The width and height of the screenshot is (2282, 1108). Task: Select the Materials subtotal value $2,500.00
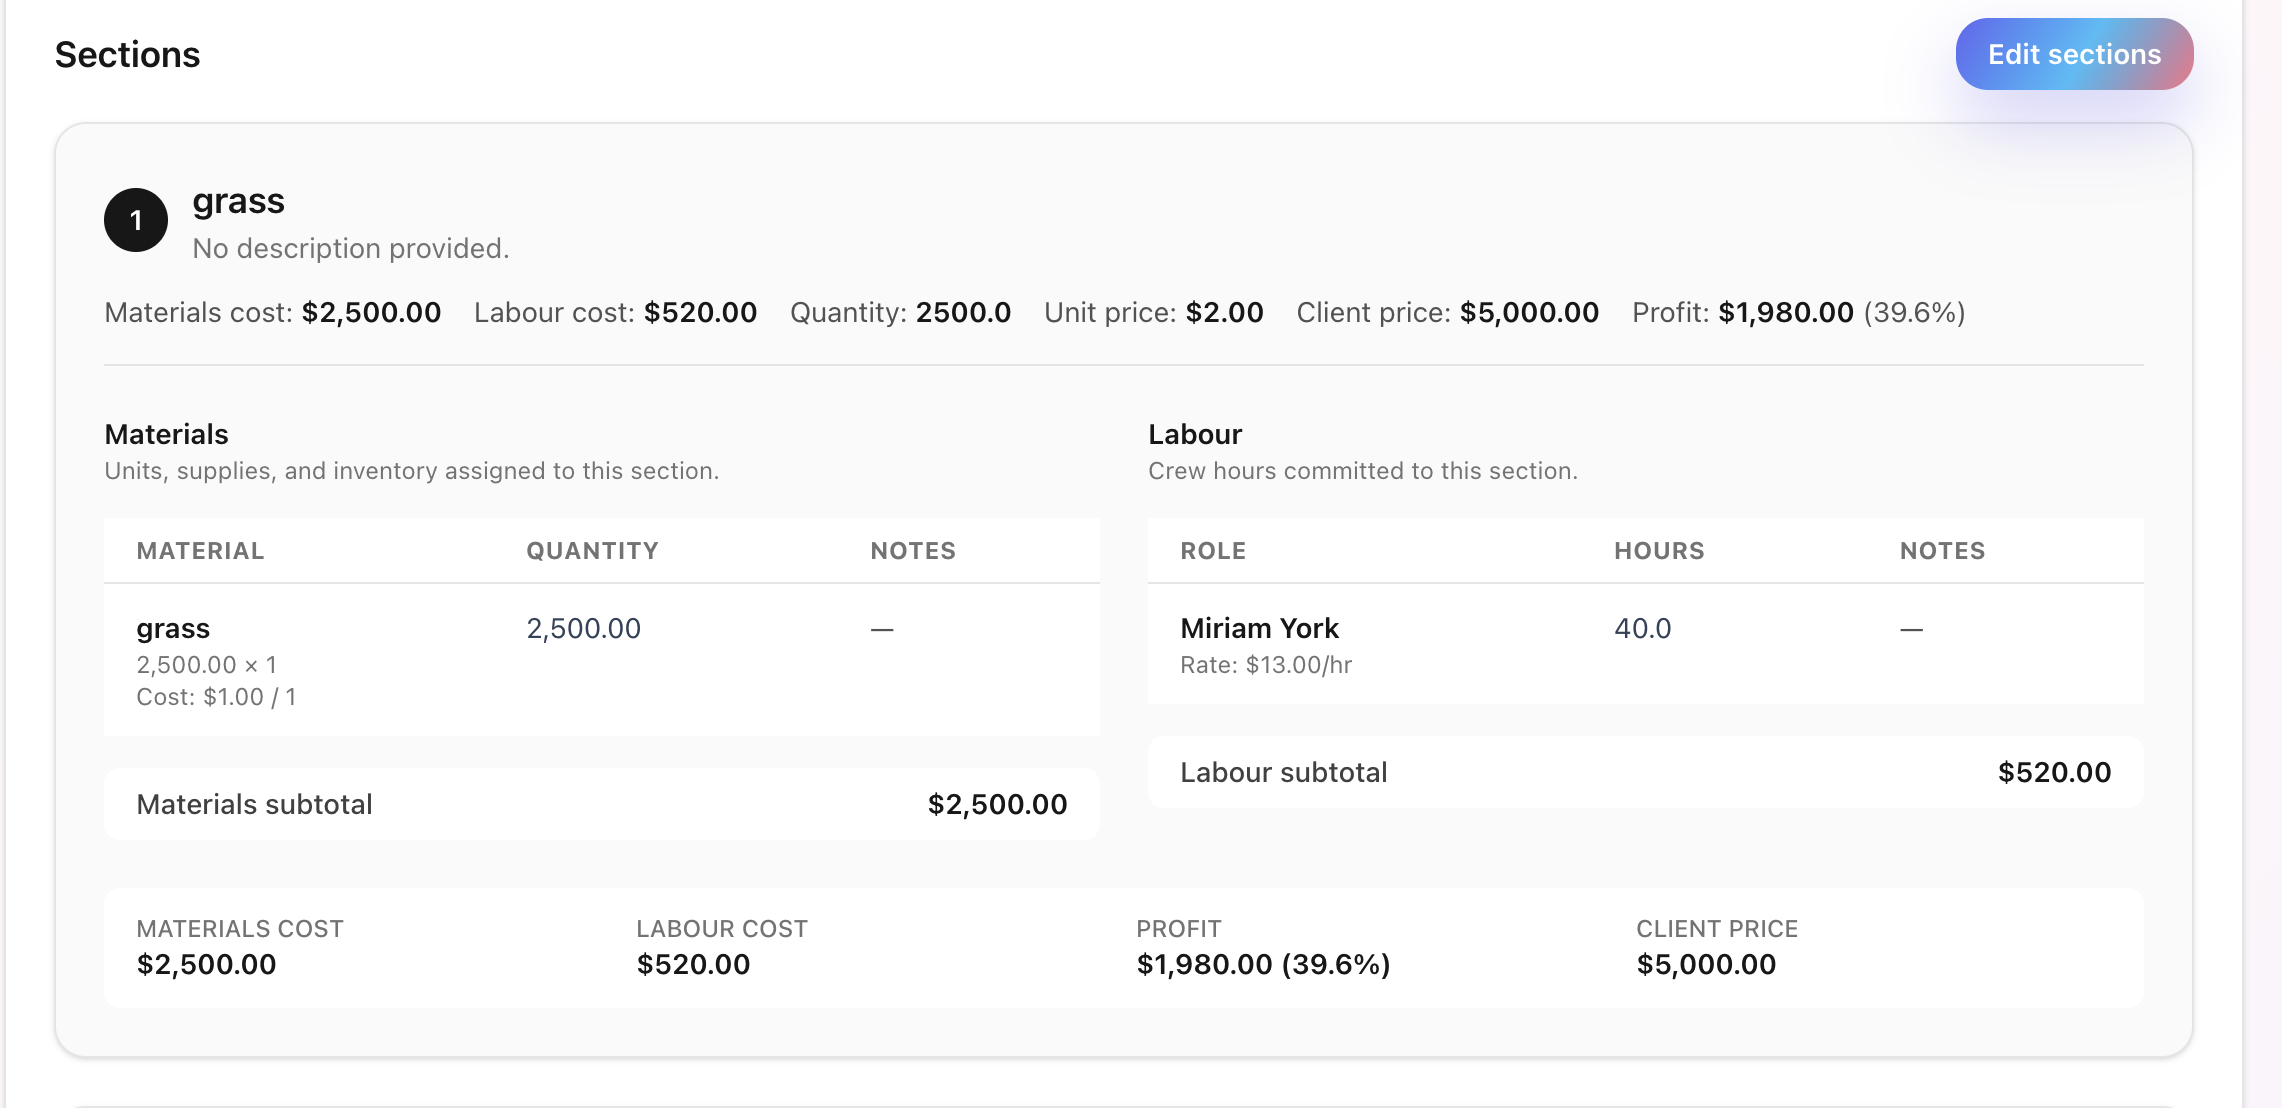(x=996, y=803)
